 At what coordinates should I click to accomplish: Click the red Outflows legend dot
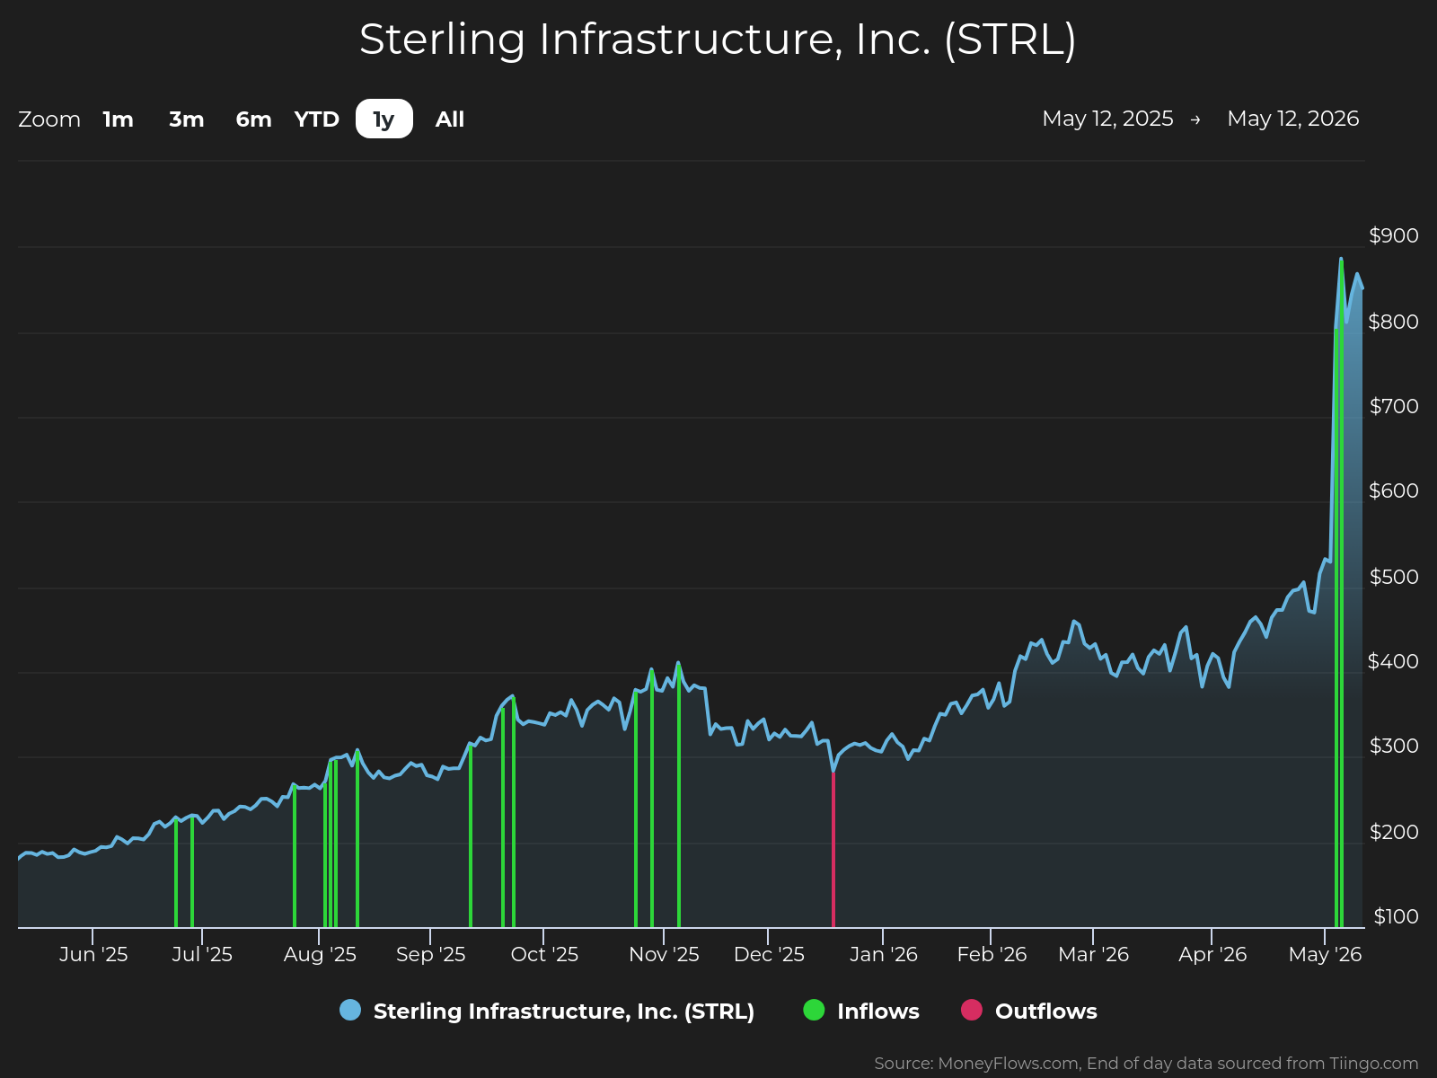tap(971, 1010)
